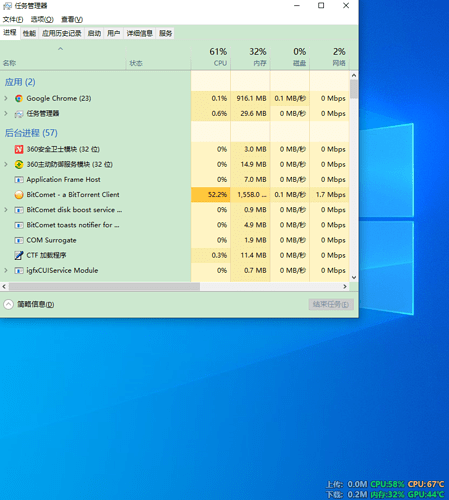
Task: Select the Google Chrome process icon
Action: (x=19, y=98)
